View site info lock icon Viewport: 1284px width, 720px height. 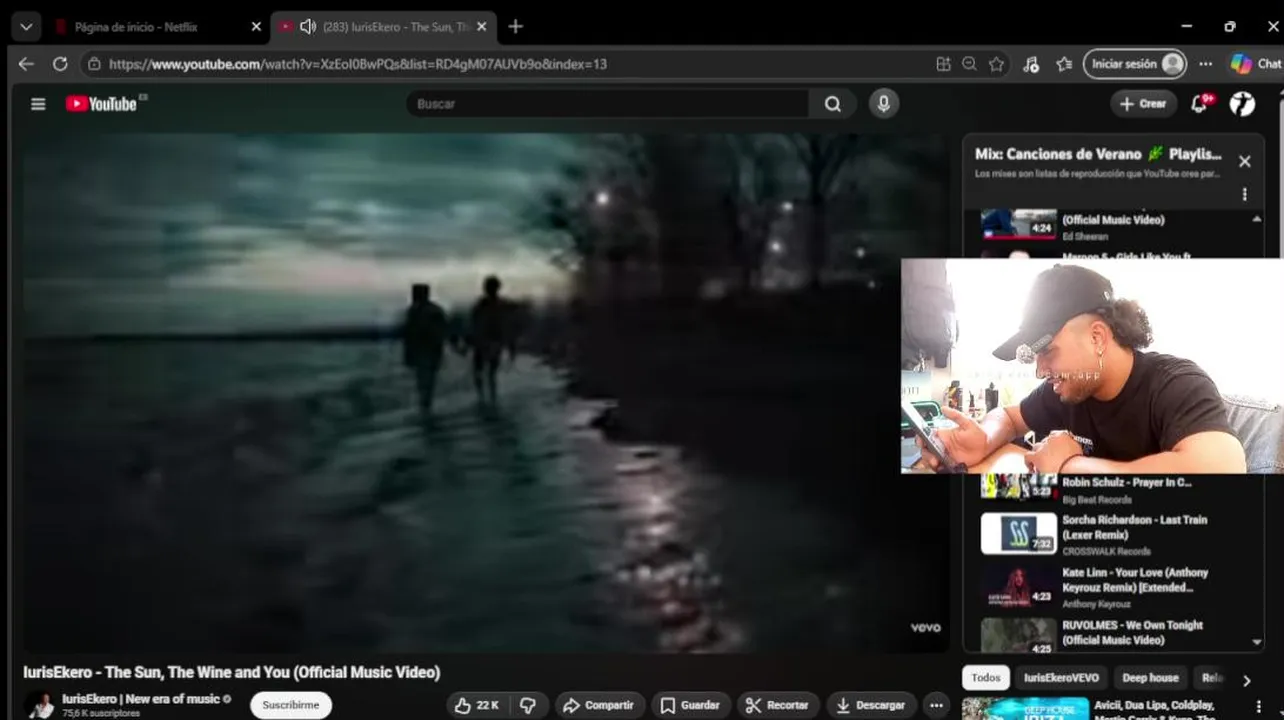[94, 64]
